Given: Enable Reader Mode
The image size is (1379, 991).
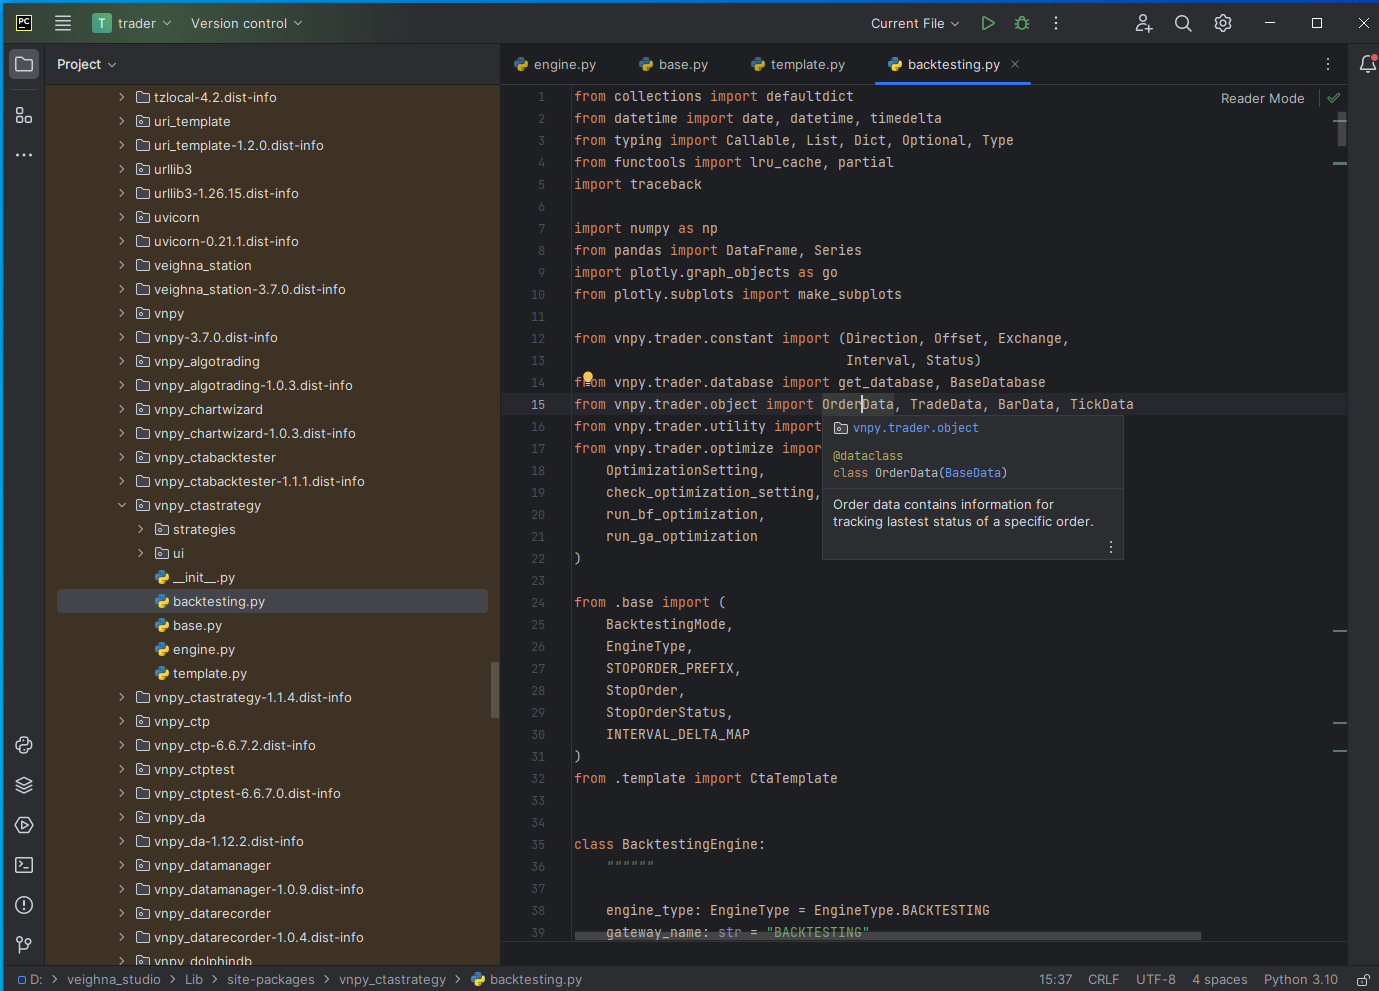Looking at the screenshot, I should point(1262,98).
